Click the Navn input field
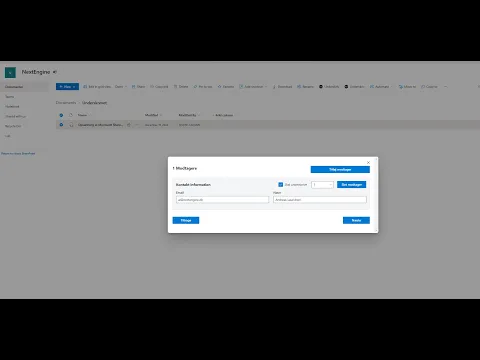The width and height of the screenshot is (480, 360). [320, 200]
